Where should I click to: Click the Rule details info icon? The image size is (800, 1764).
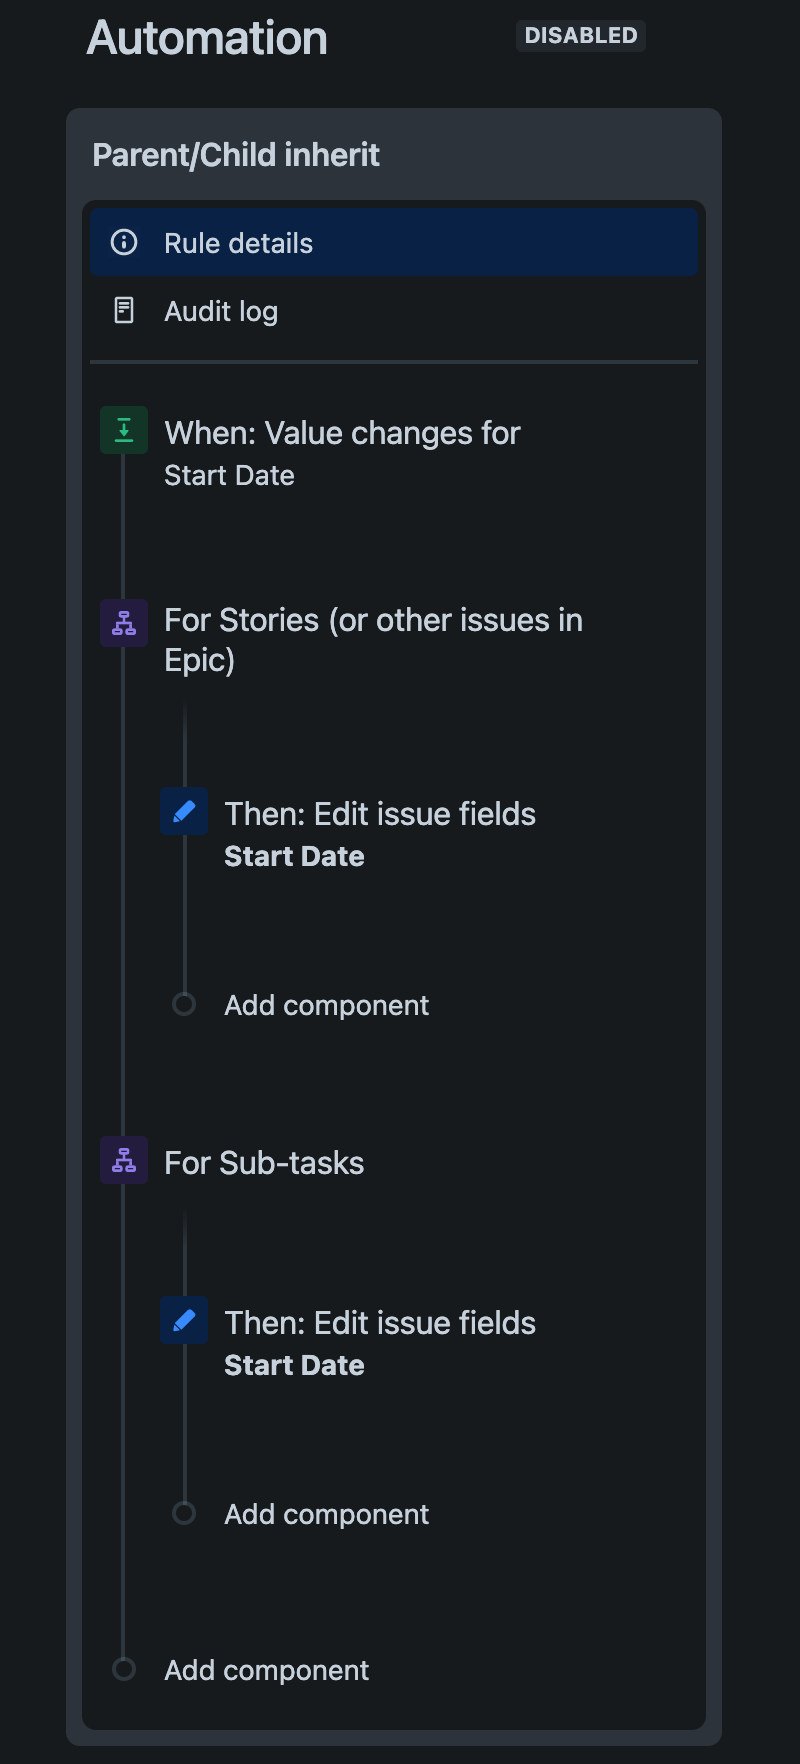[x=124, y=242]
